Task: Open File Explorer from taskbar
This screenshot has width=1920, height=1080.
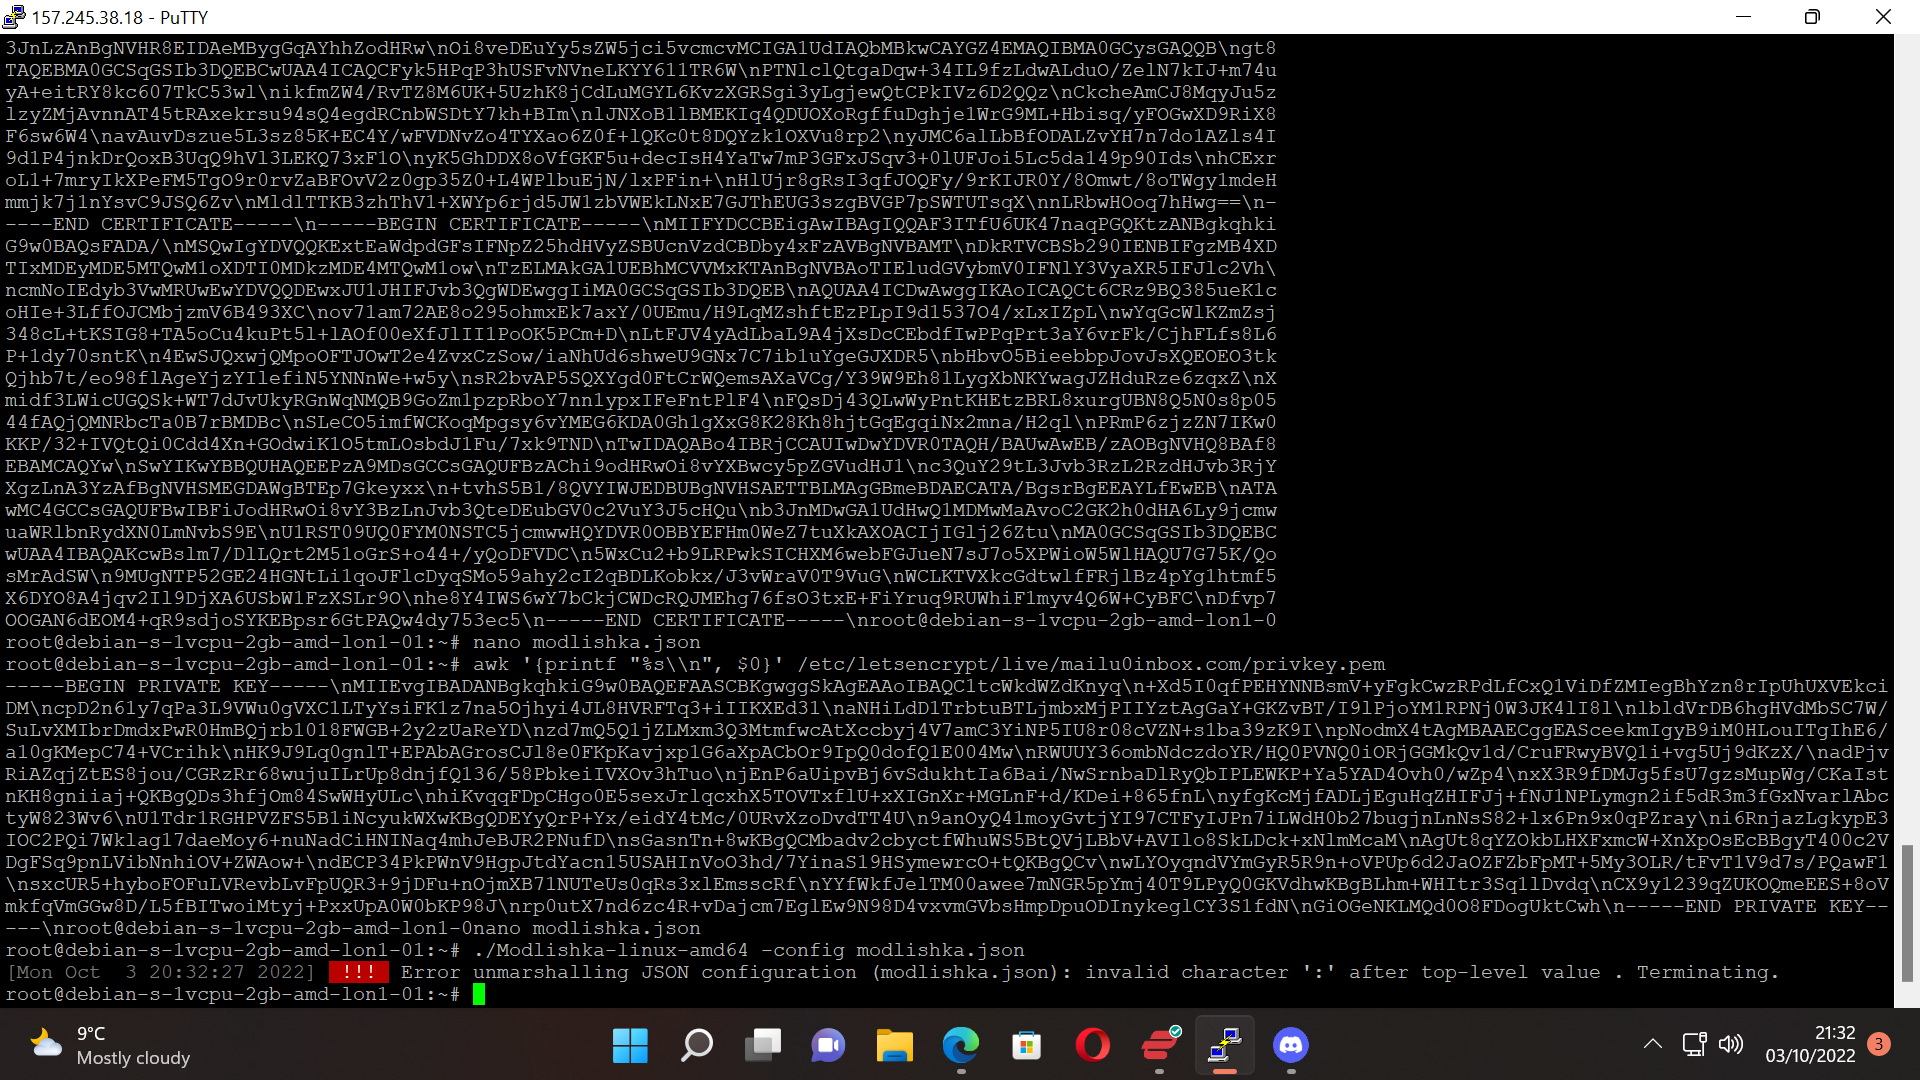Action: click(894, 1046)
